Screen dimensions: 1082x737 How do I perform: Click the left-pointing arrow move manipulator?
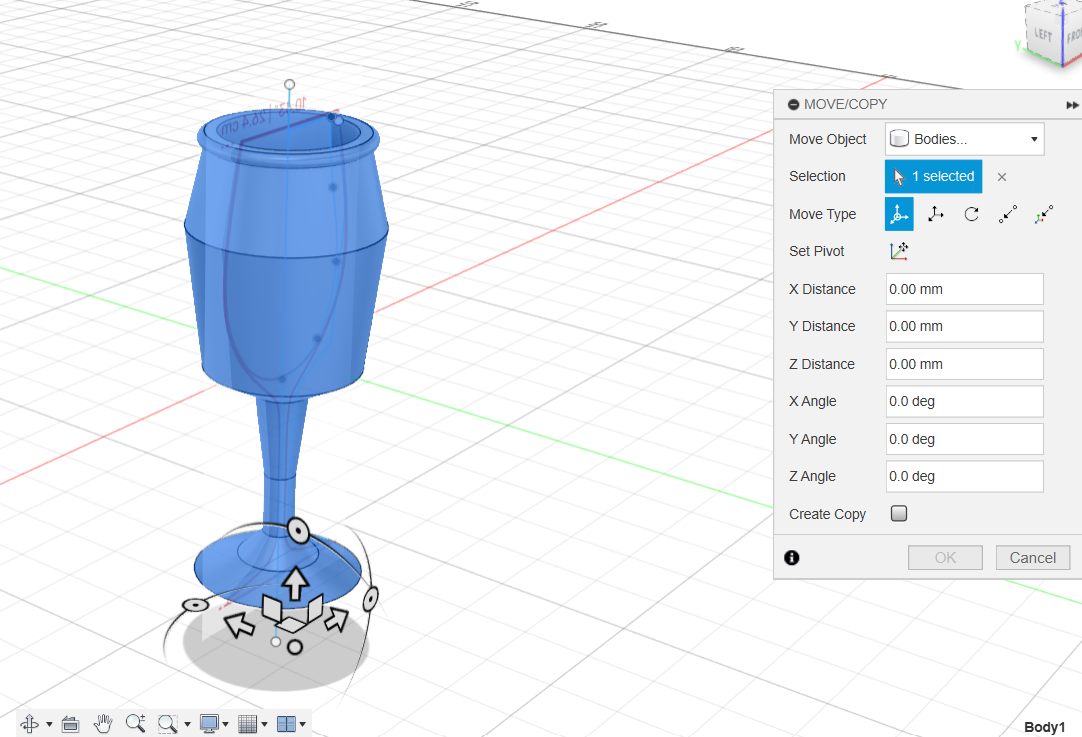[239, 625]
